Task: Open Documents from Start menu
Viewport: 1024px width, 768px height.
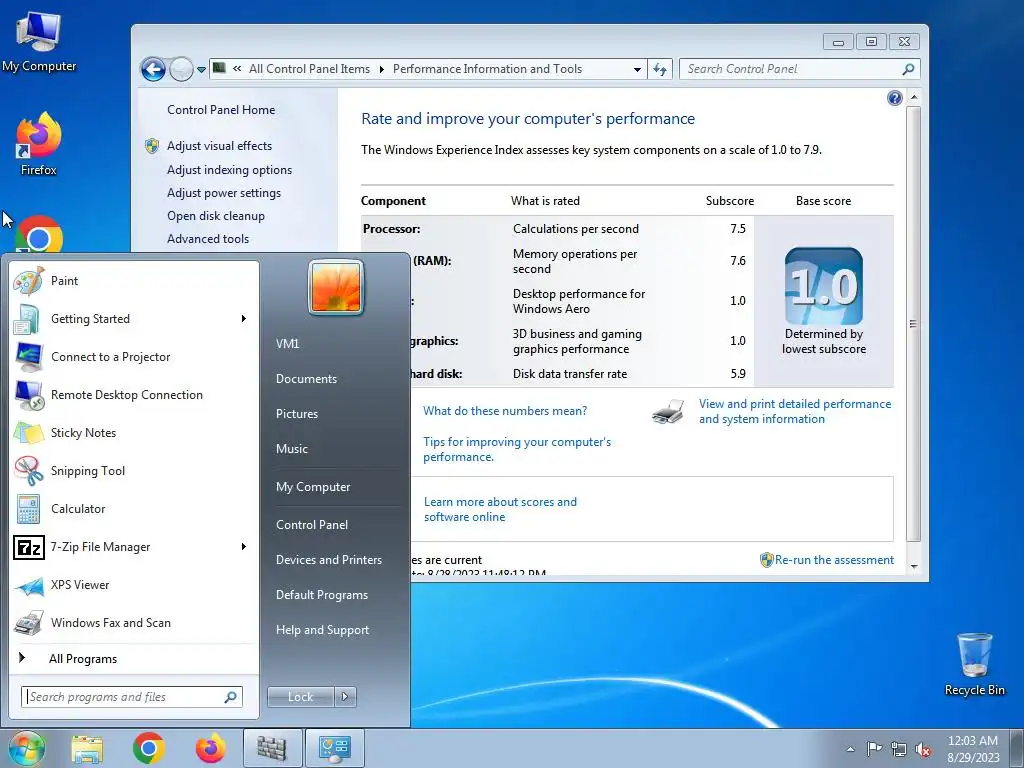Action: coord(306,379)
